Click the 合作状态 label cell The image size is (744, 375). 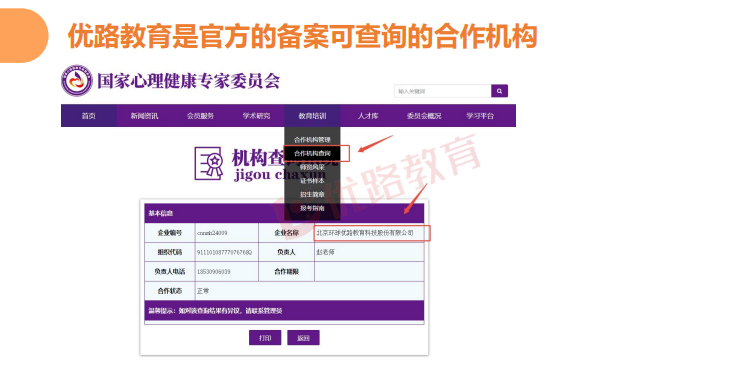coord(170,291)
